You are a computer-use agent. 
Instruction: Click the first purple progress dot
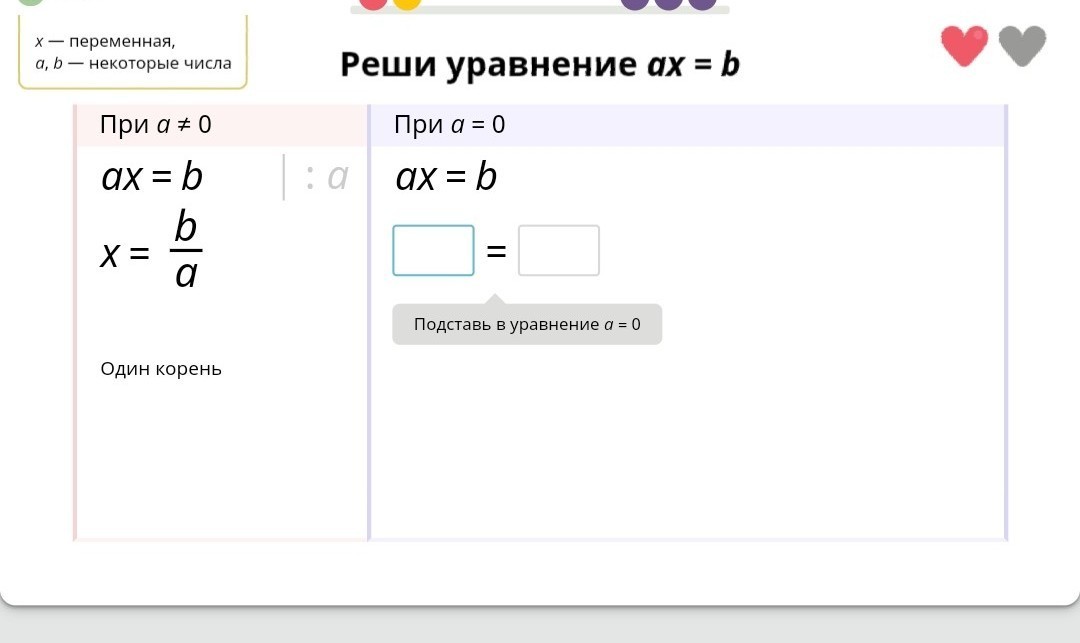coord(635,3)
